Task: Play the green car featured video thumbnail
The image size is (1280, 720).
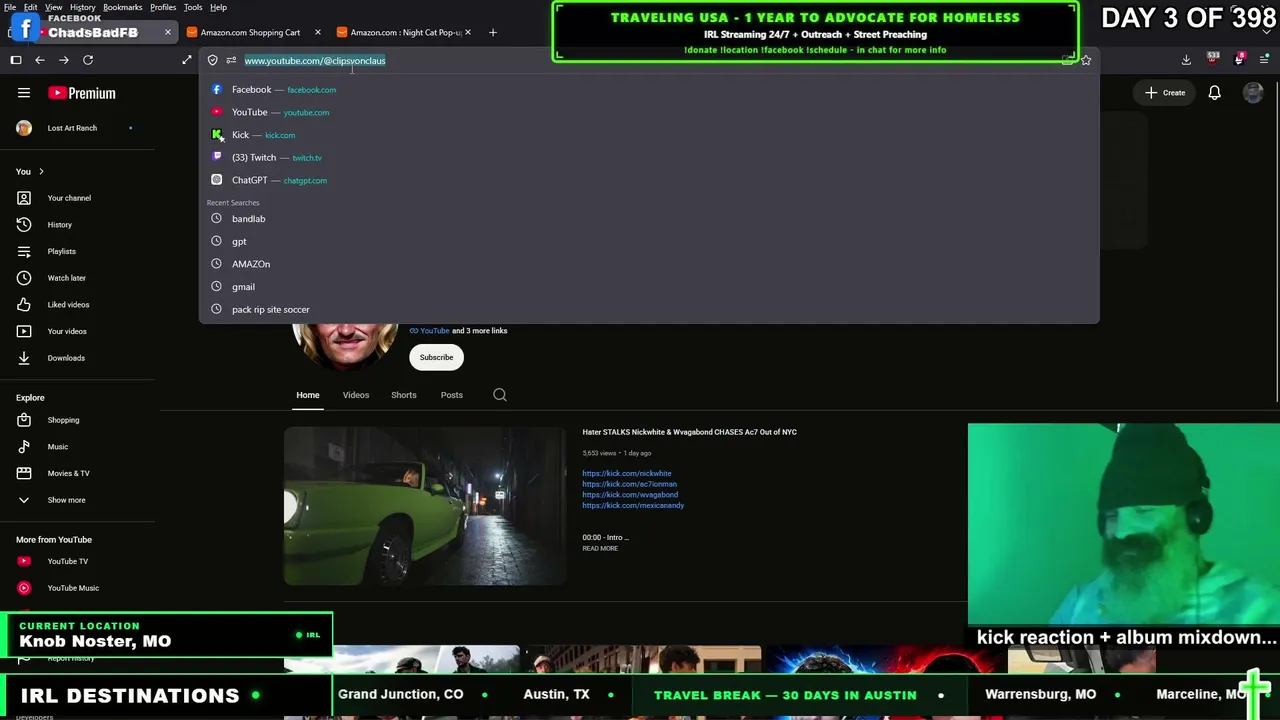Action: [x=425, y=506]
